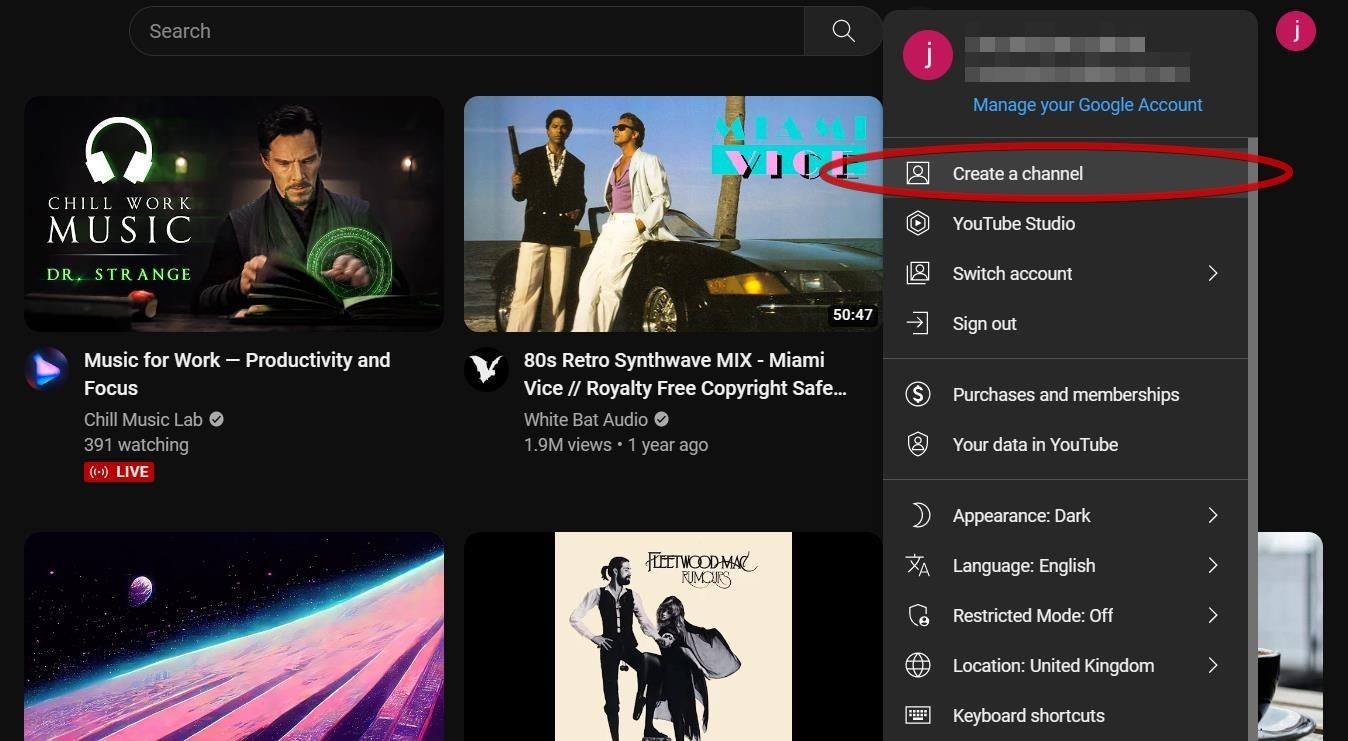Open Music for Work video title
Image resolution: width=1348 pixels, height=741 pixels.
(237, 374)
